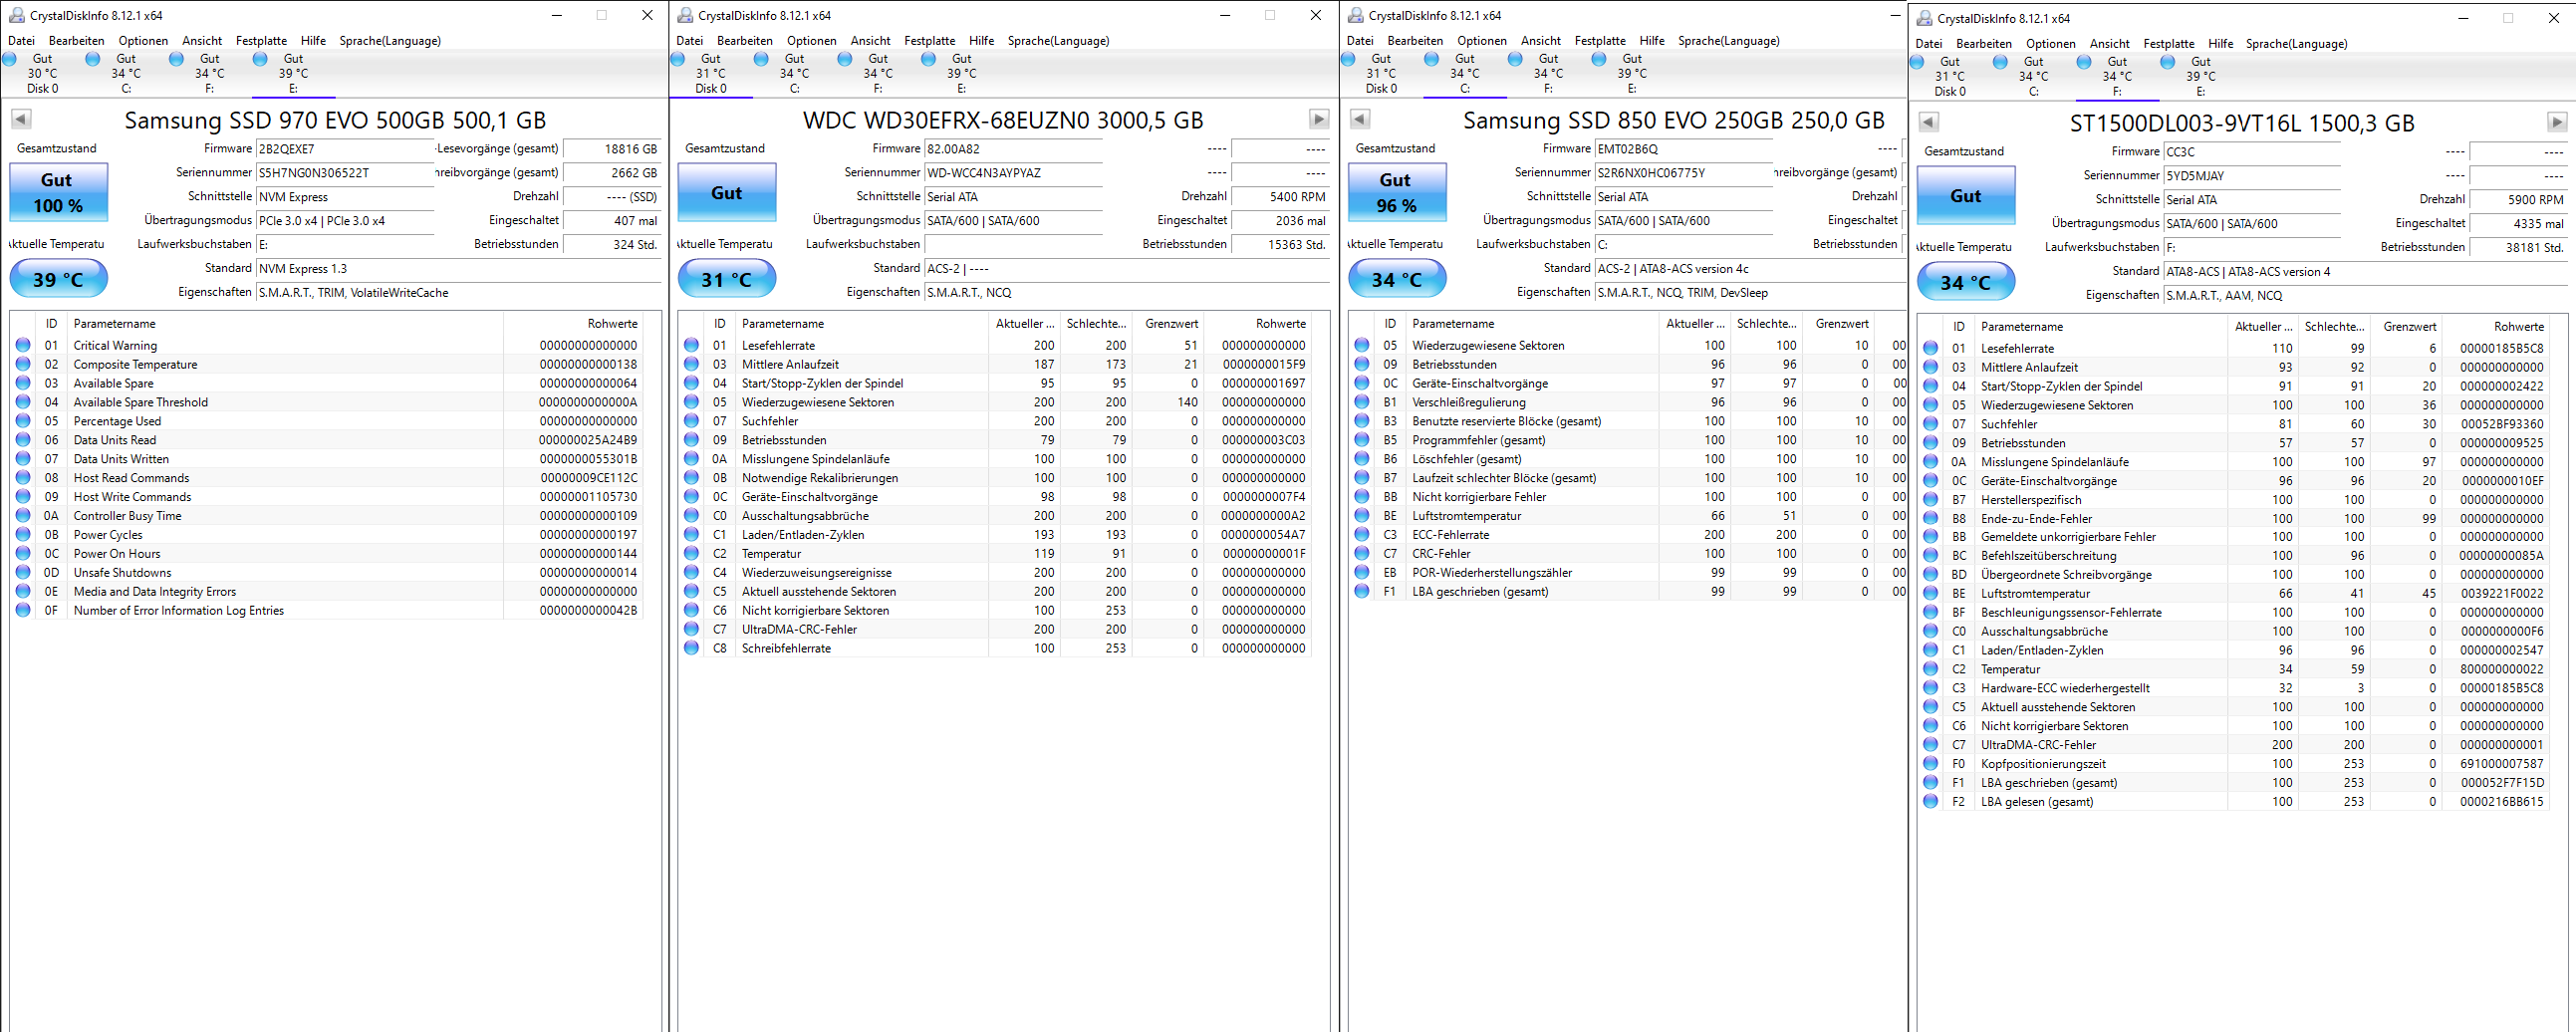Select E: drive tab in Samsung 850 EVO window
Screen dimensions: 2576x1032
click(1632, 74)
